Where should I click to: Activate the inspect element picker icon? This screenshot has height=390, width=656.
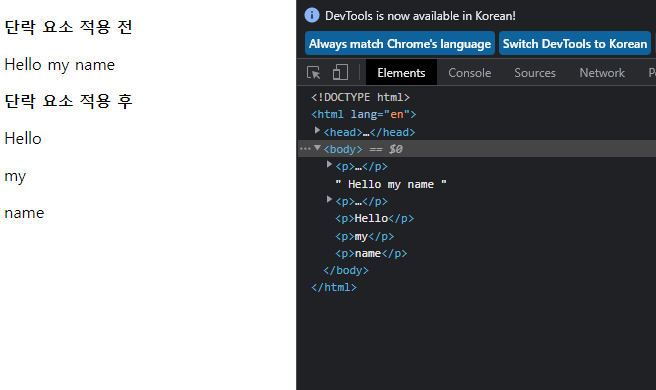tap(313, 73)
